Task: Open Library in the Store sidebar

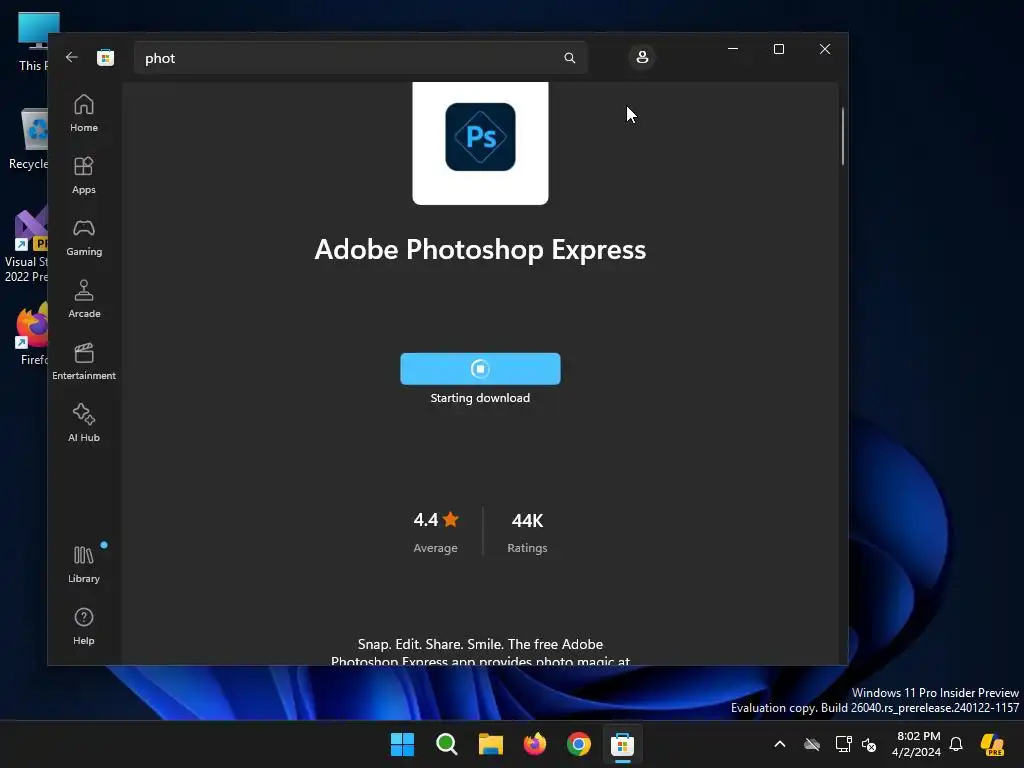Action: pos(84,564)
